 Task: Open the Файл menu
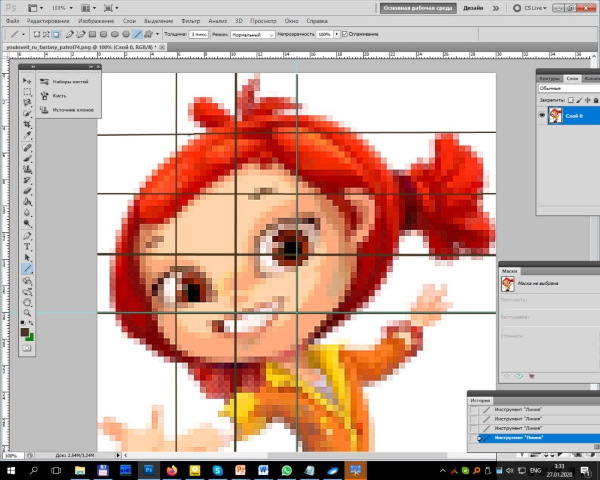point(13,21)
